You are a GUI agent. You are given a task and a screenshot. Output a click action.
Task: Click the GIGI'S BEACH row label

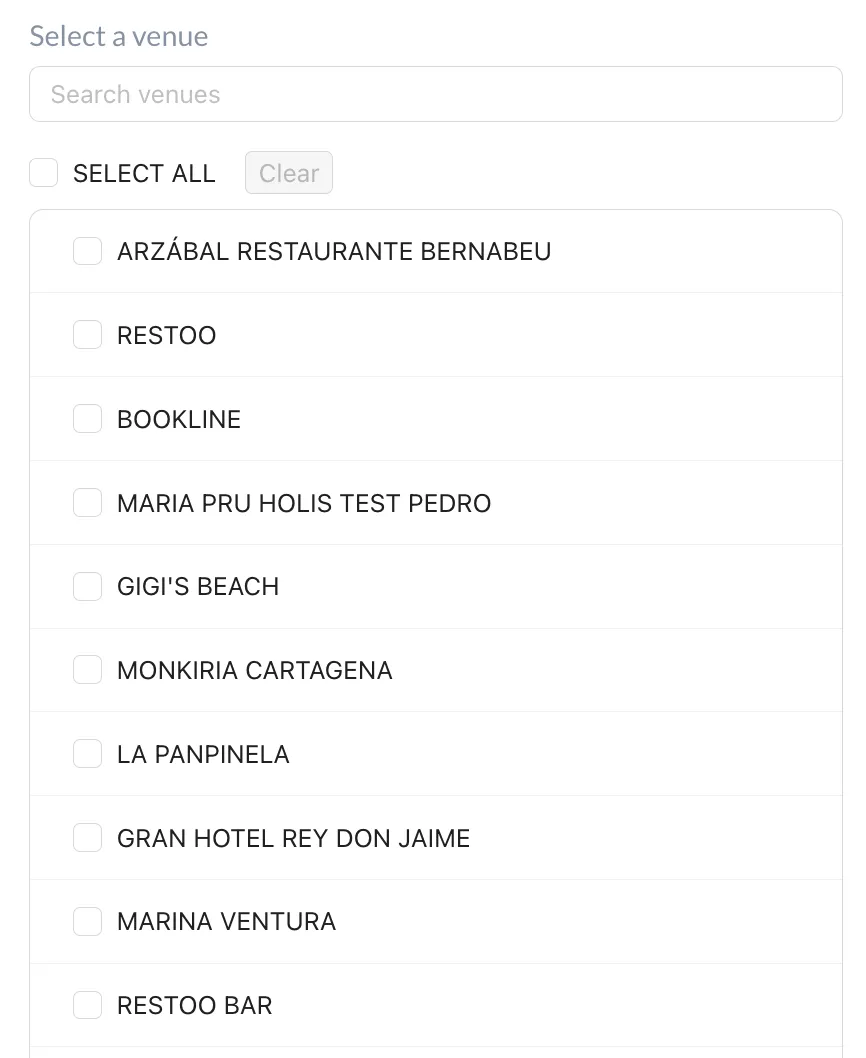coord(198,586)
